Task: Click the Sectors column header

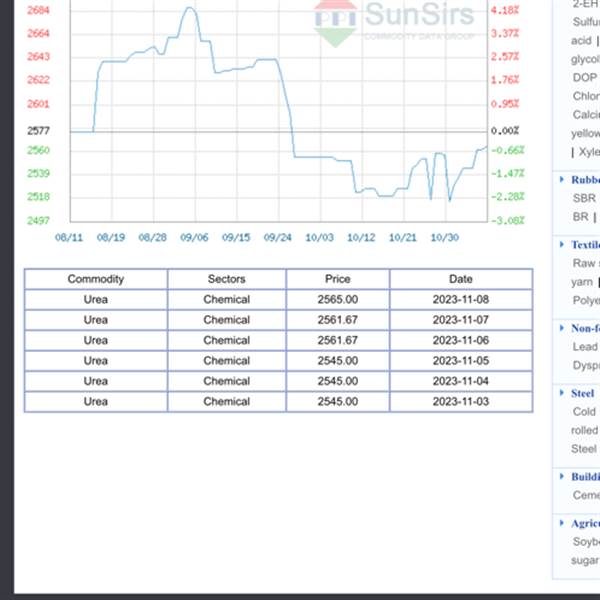Action: point(227,279)
